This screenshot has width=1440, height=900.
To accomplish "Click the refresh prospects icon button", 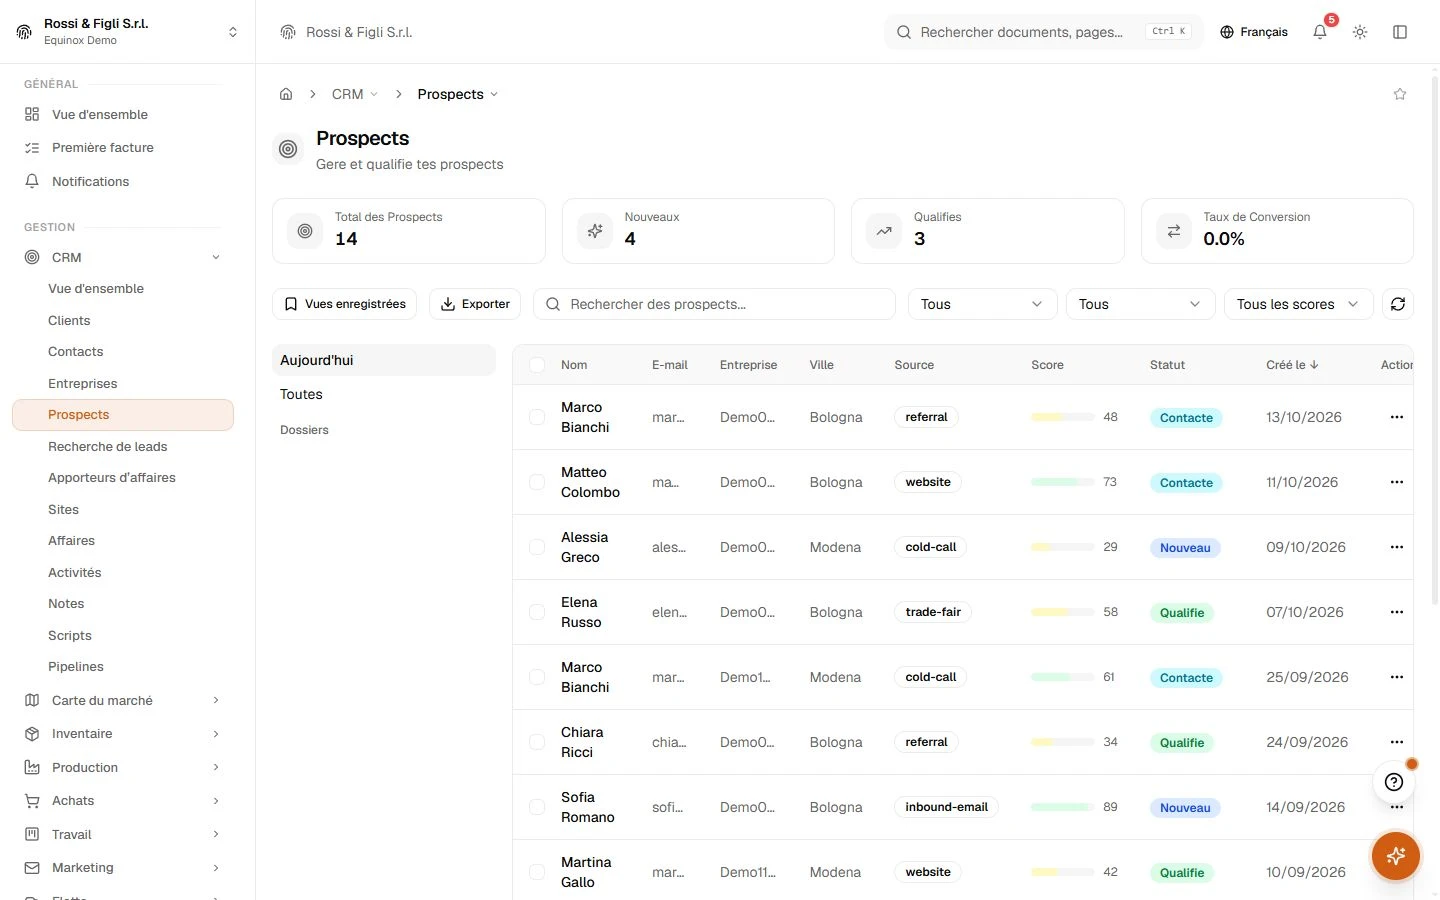I will [x=1398, y=304].
